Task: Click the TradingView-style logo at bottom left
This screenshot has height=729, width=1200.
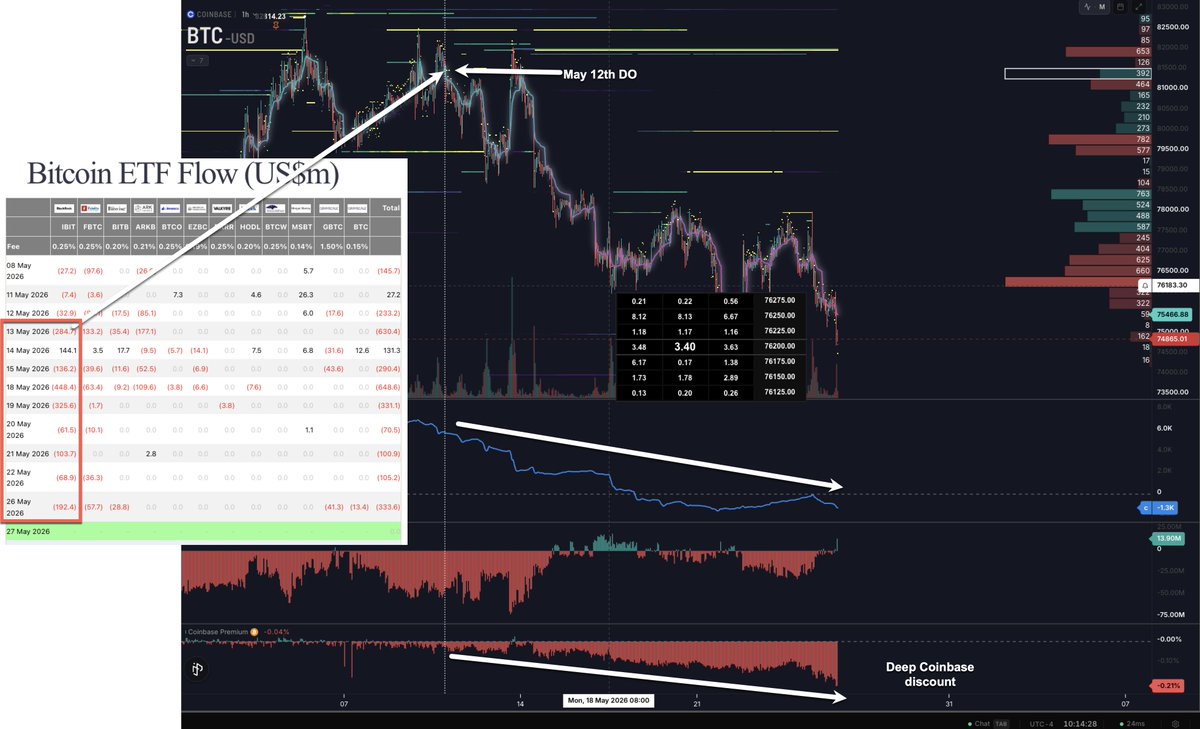Action: 197,669
